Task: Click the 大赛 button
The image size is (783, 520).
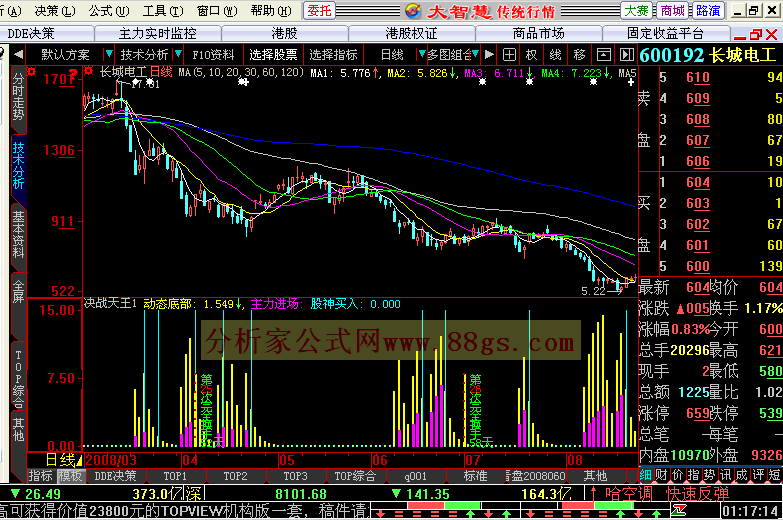Action: tap(637, 10)
